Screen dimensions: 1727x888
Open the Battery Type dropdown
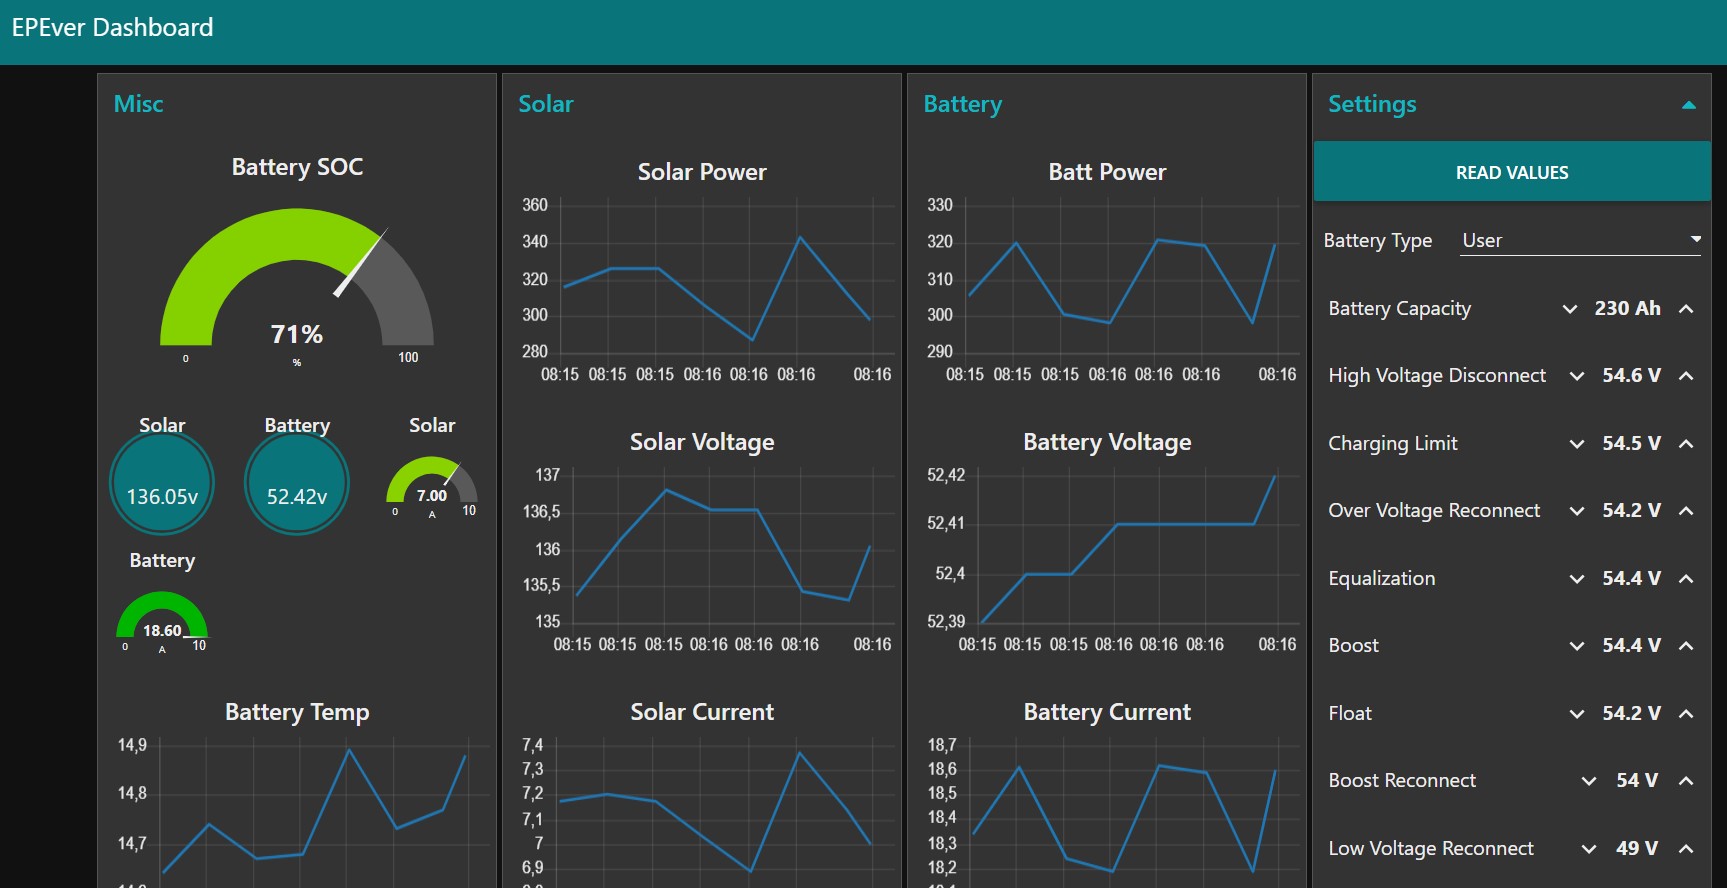click(x=1580, y=240)
